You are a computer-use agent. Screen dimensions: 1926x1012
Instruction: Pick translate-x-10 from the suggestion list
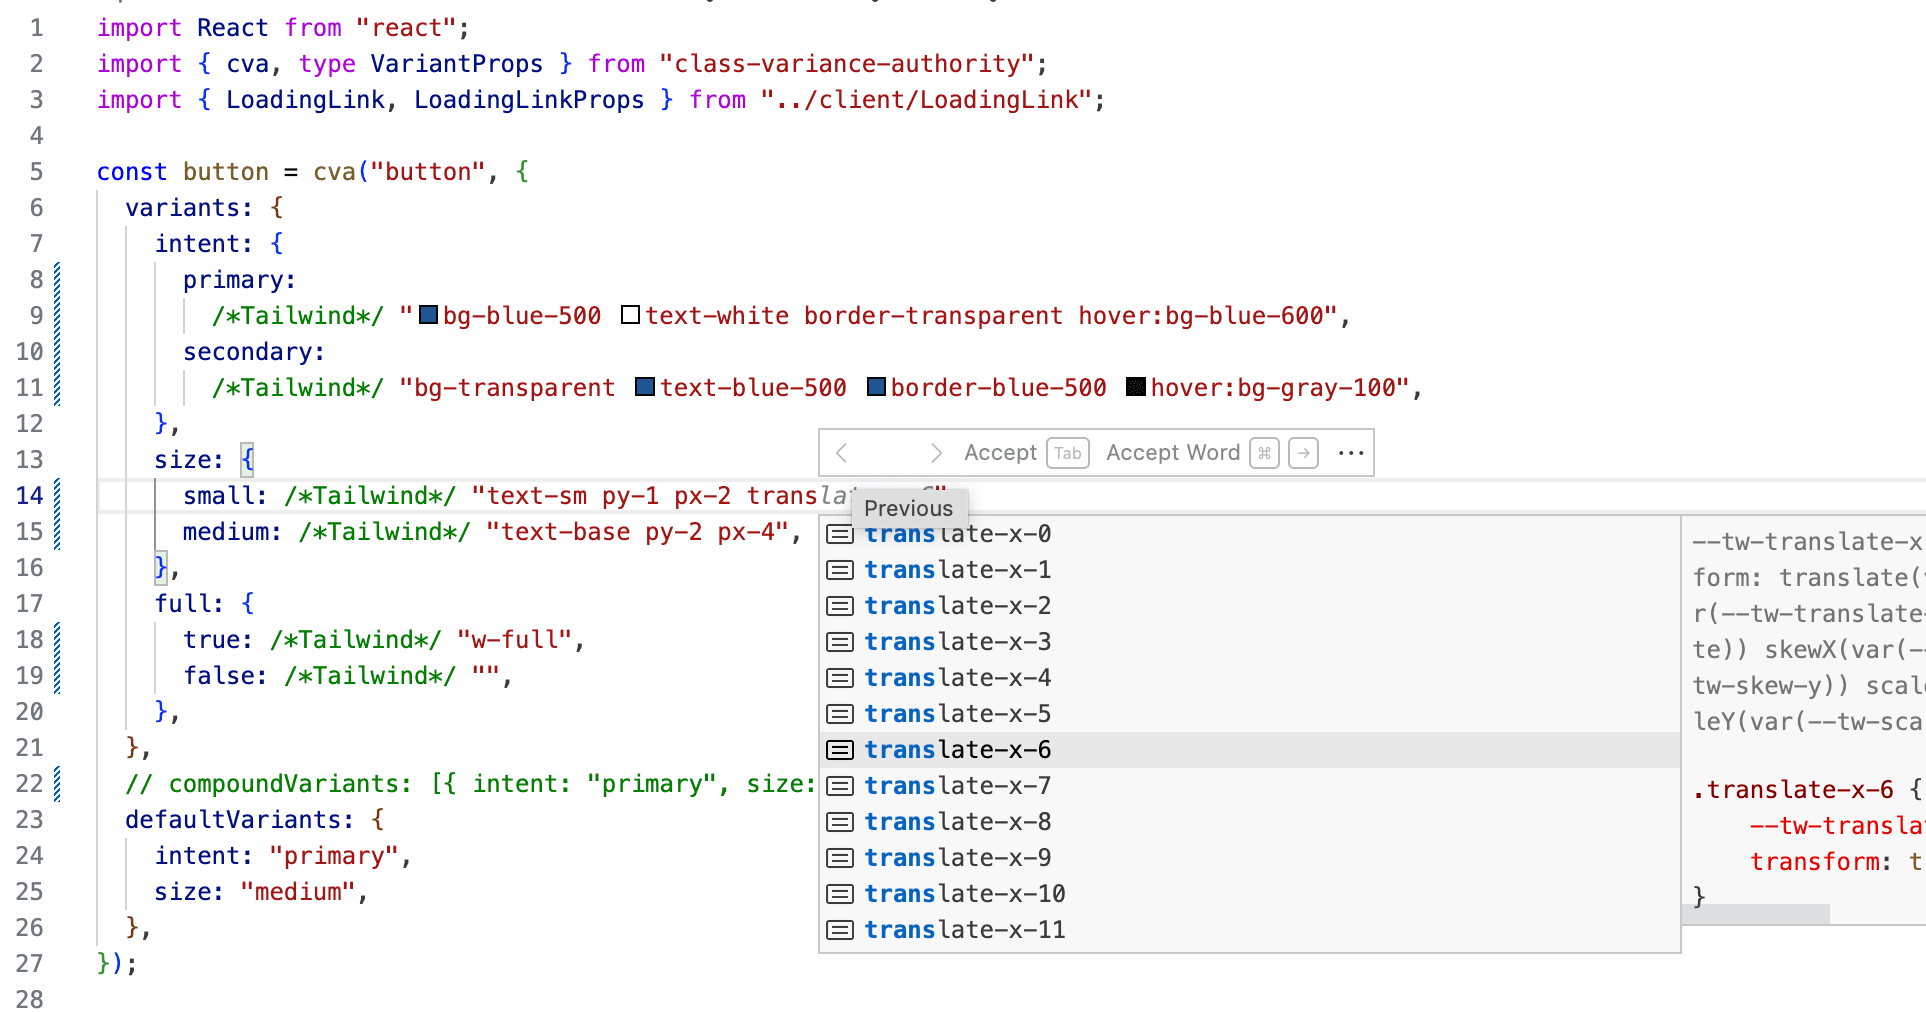[964, 894]
